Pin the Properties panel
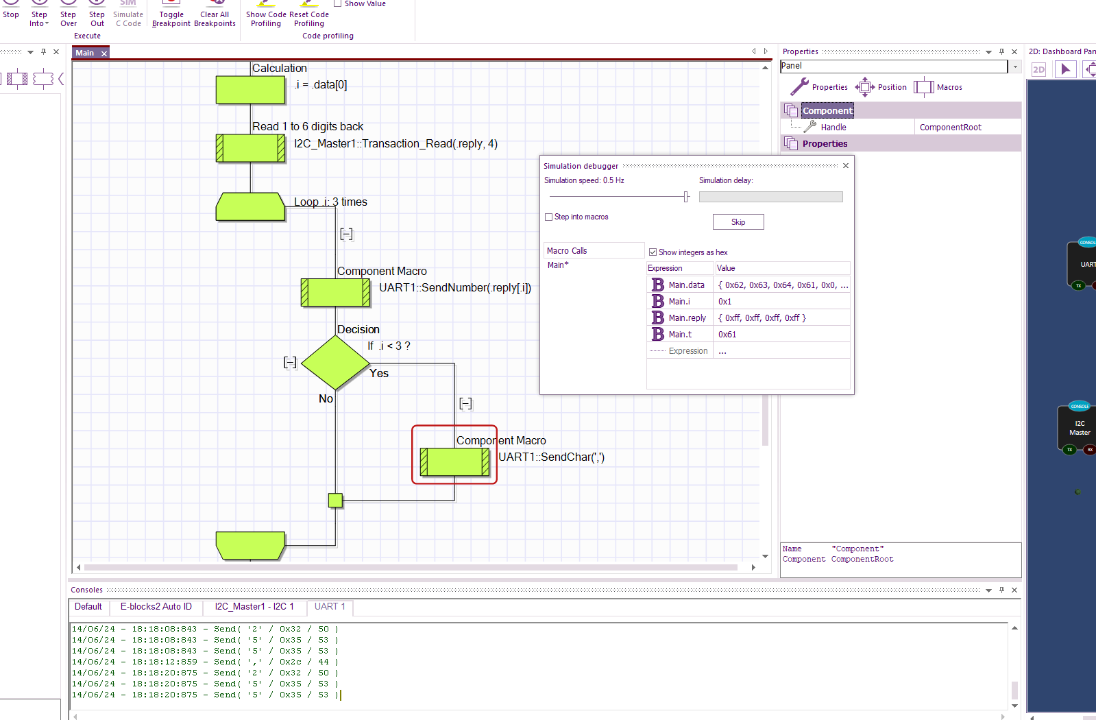Screen dimensions: 1096x720 1002,52
